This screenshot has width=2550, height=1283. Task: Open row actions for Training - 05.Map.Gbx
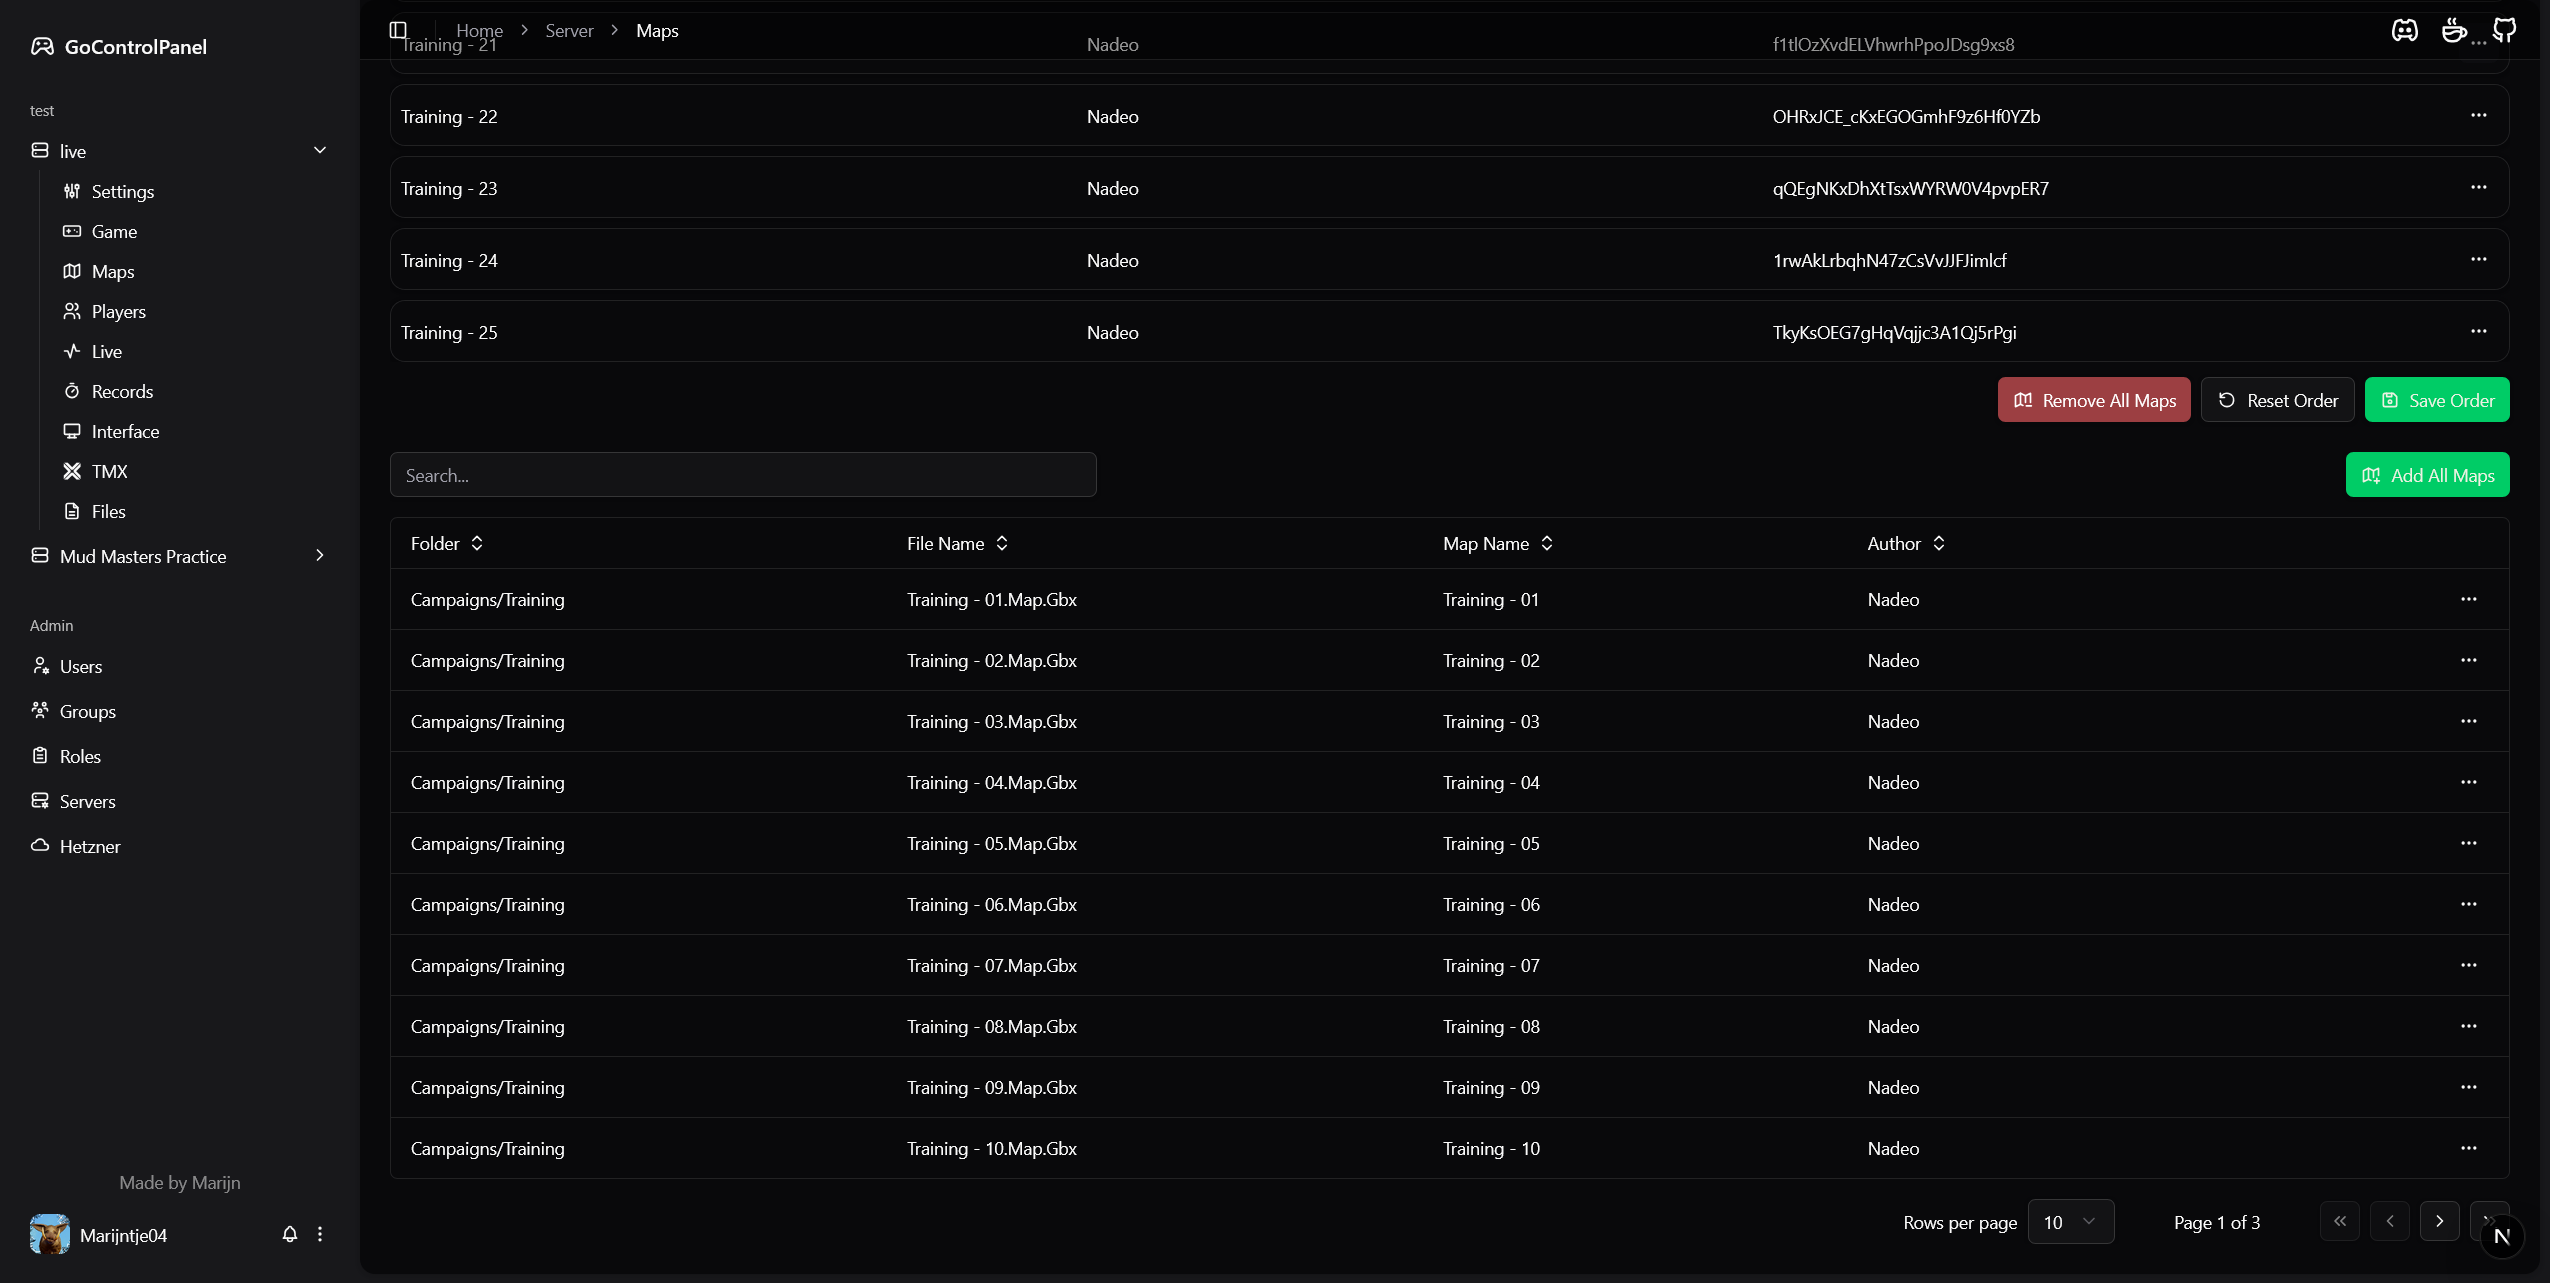coord(2468,843)
